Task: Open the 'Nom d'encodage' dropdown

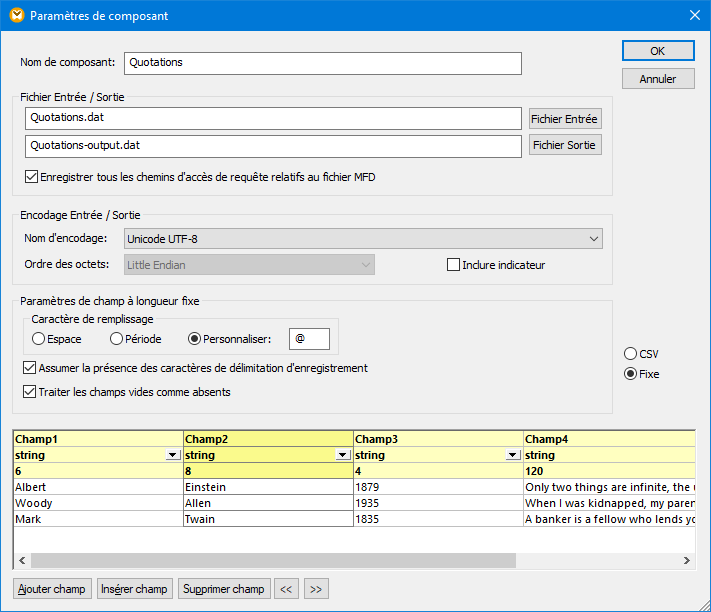Action: 594,239
